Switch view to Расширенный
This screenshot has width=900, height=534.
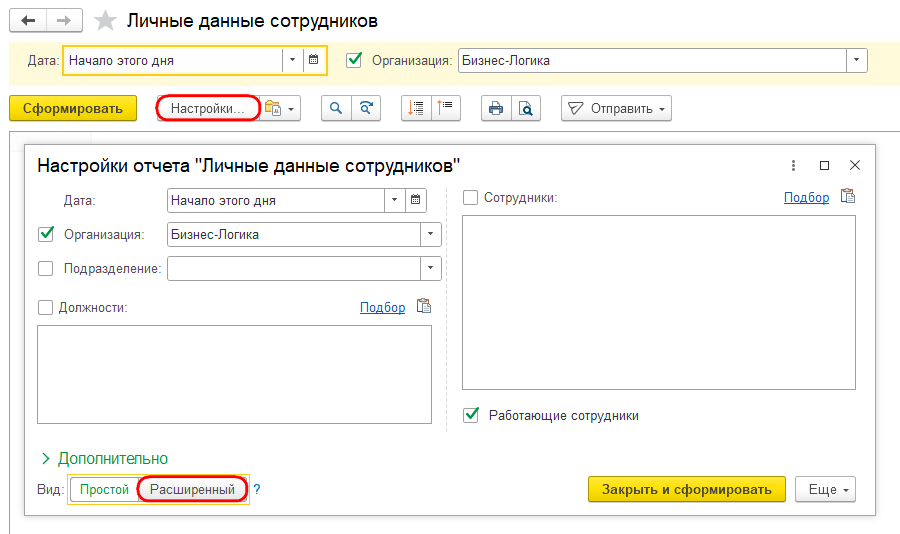192,489
